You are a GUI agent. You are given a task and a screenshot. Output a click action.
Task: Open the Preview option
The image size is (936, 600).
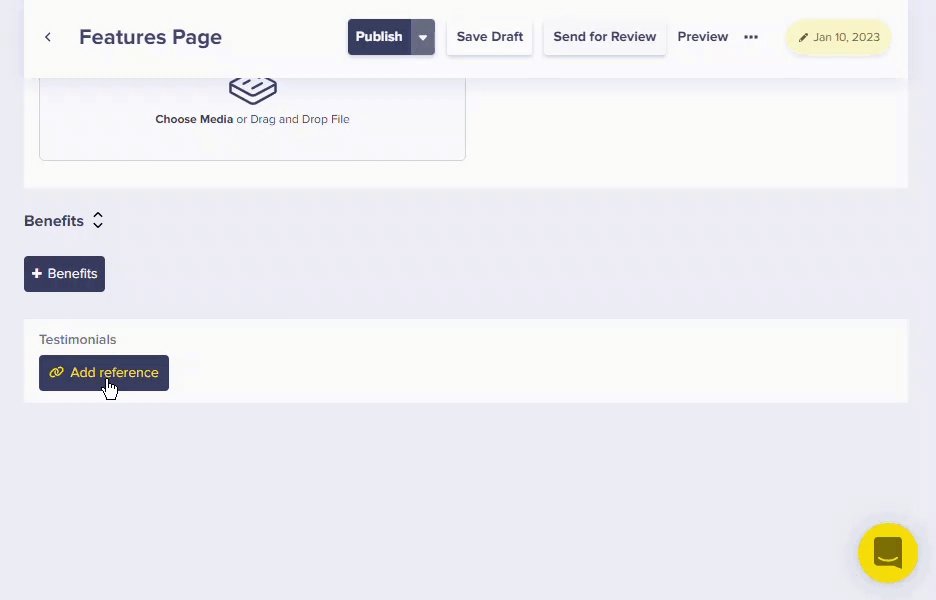pyautogui.click(x=702, y=37)
